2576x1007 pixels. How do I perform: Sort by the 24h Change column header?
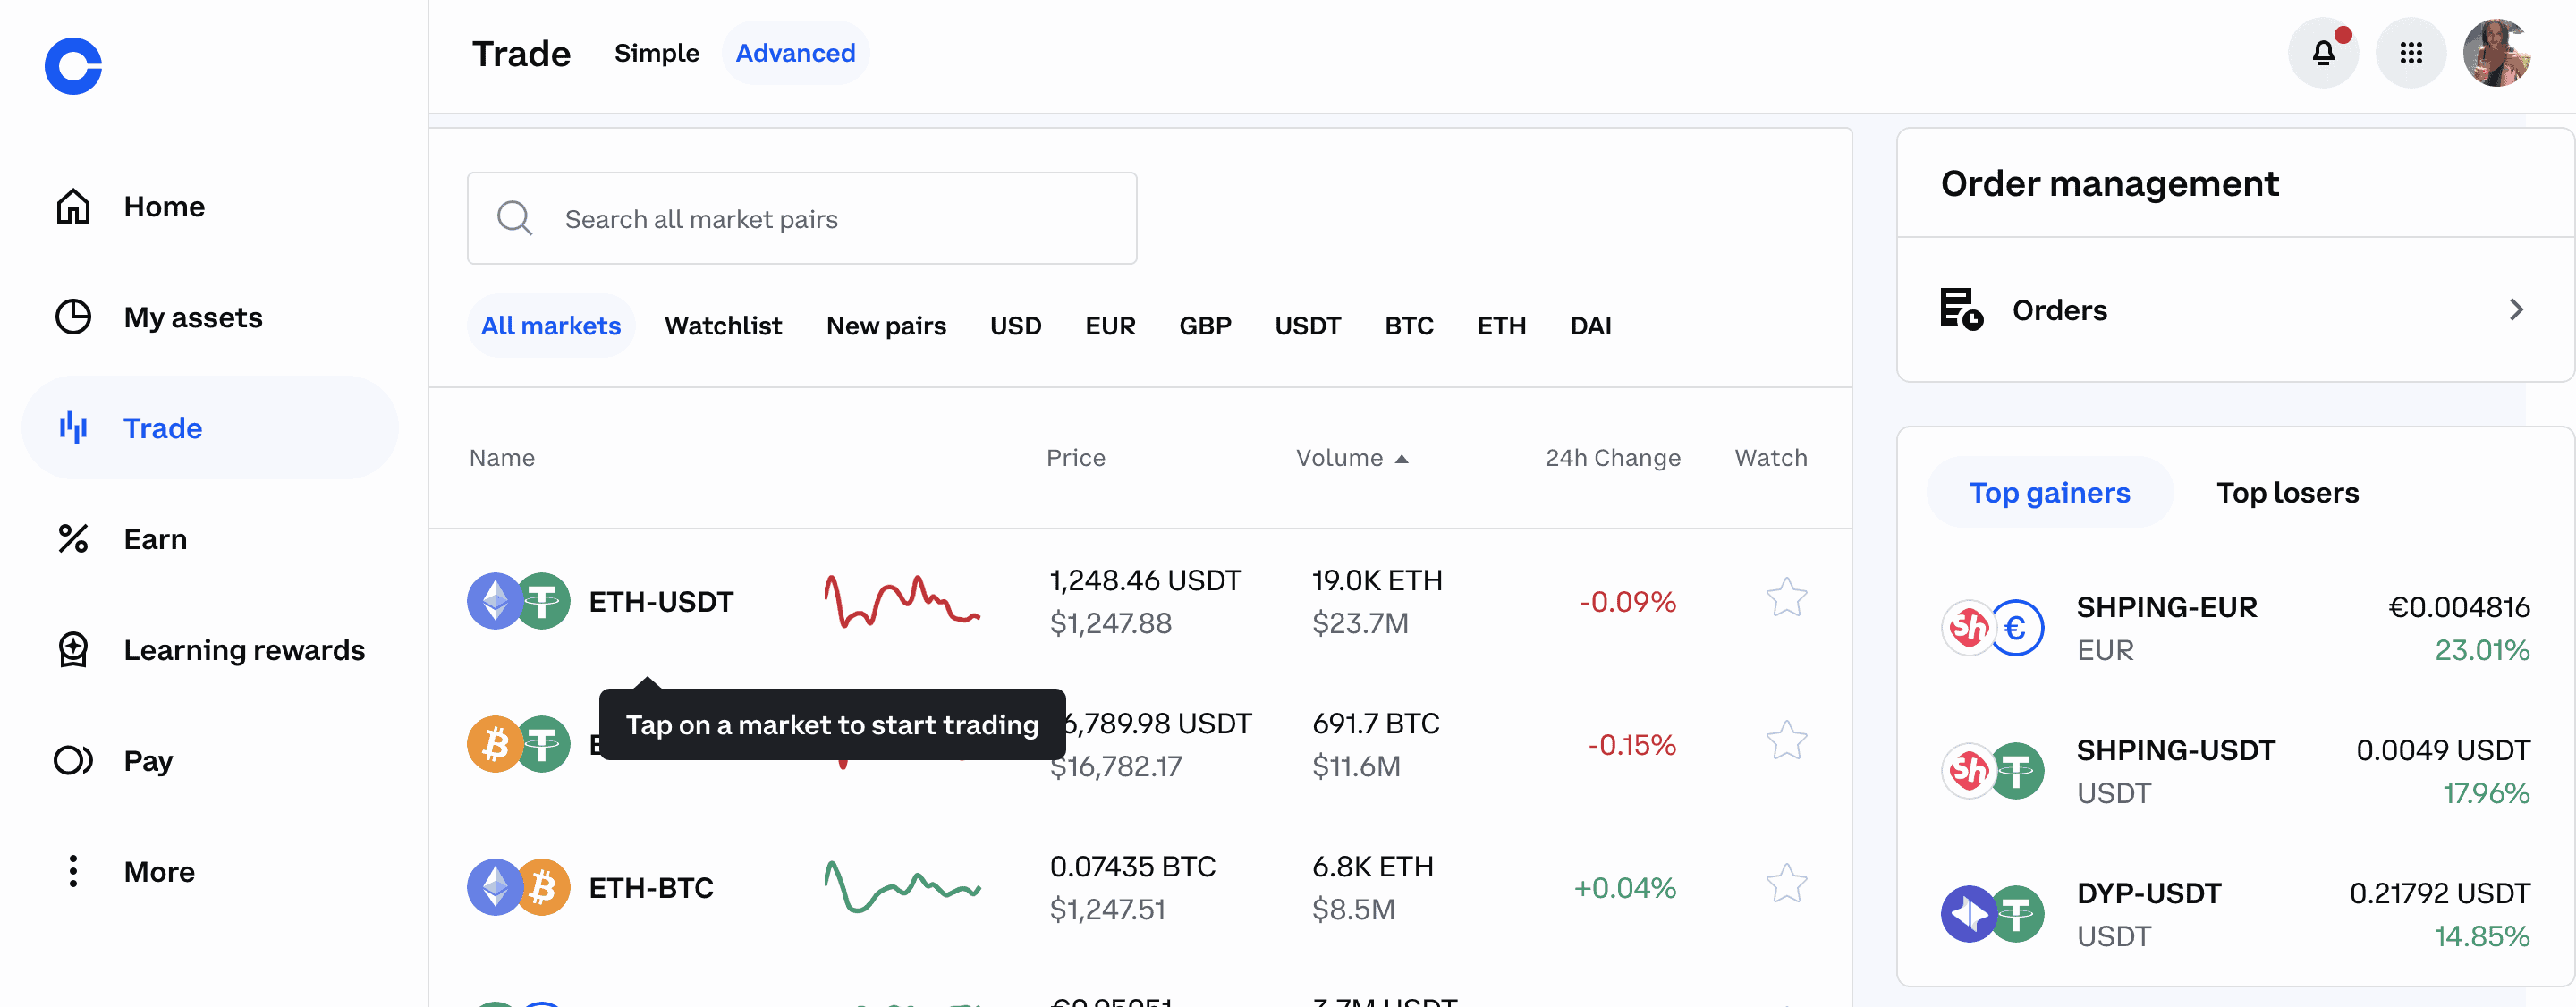(1613, 458)
